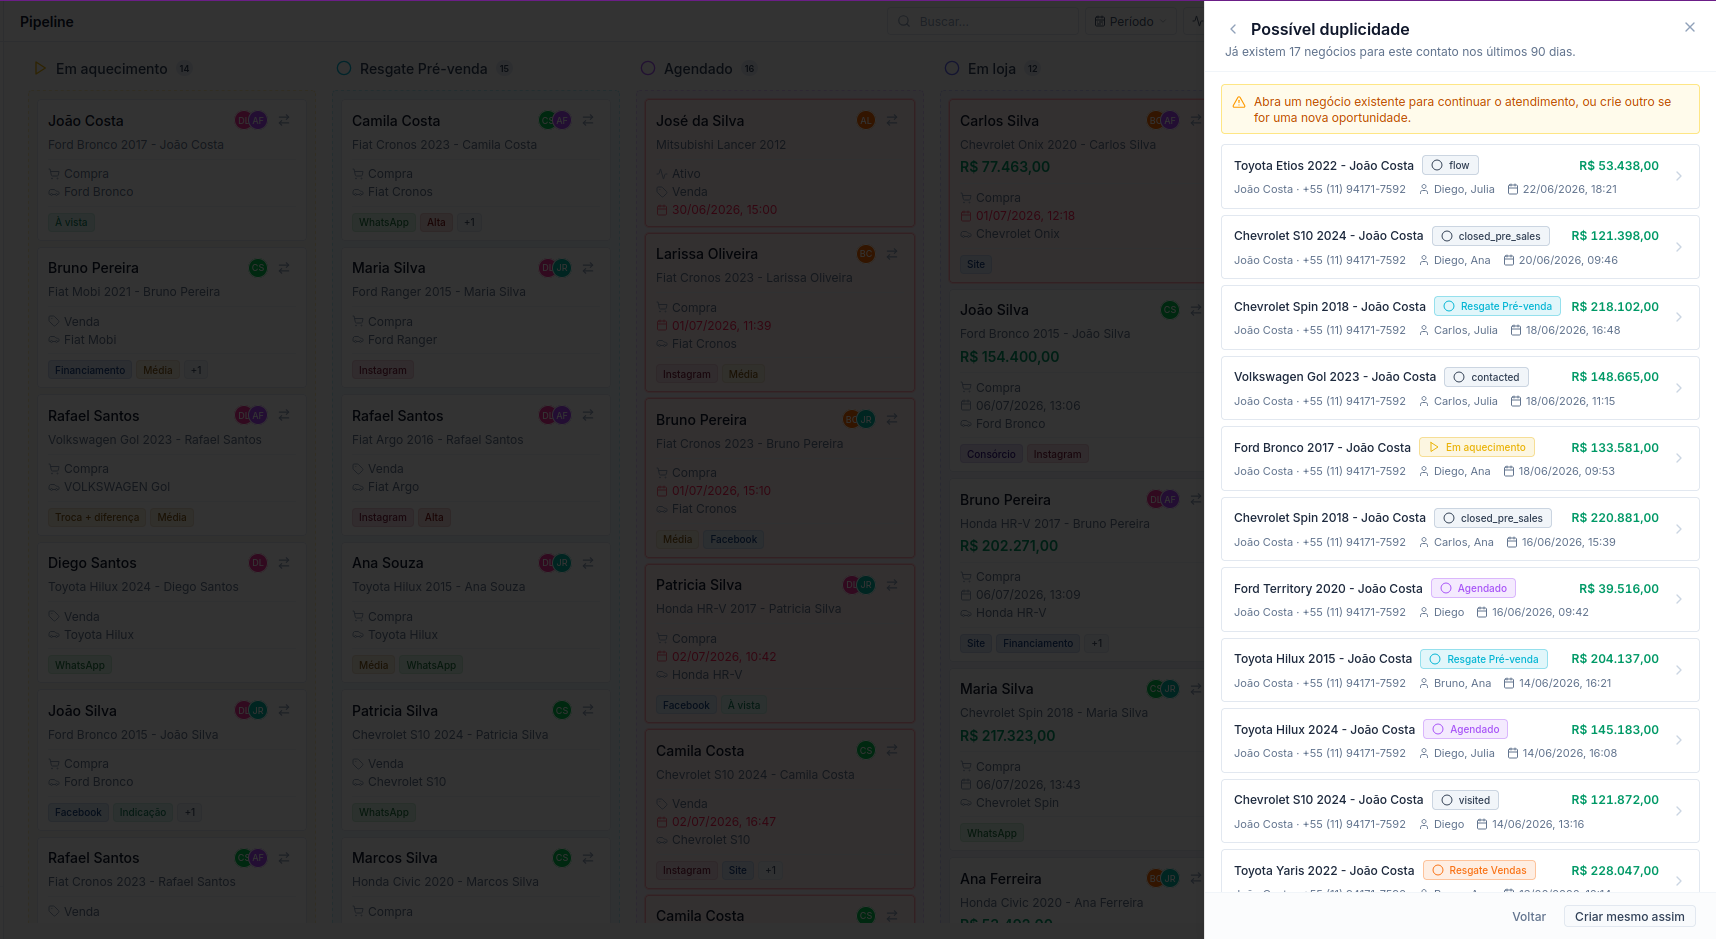1716x939 pixels.
Task: Click the circle icon beside Resgate Pré-venda column title
Action: tap(344, 68)
